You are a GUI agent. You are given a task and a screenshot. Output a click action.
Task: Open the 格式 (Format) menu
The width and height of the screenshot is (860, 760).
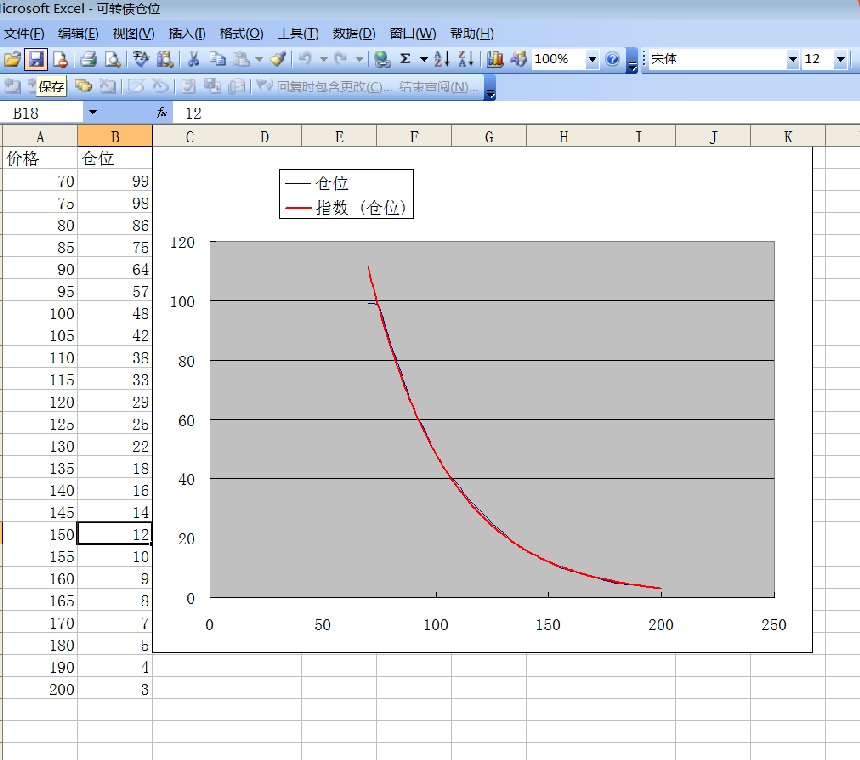click(x=242, y=33)
